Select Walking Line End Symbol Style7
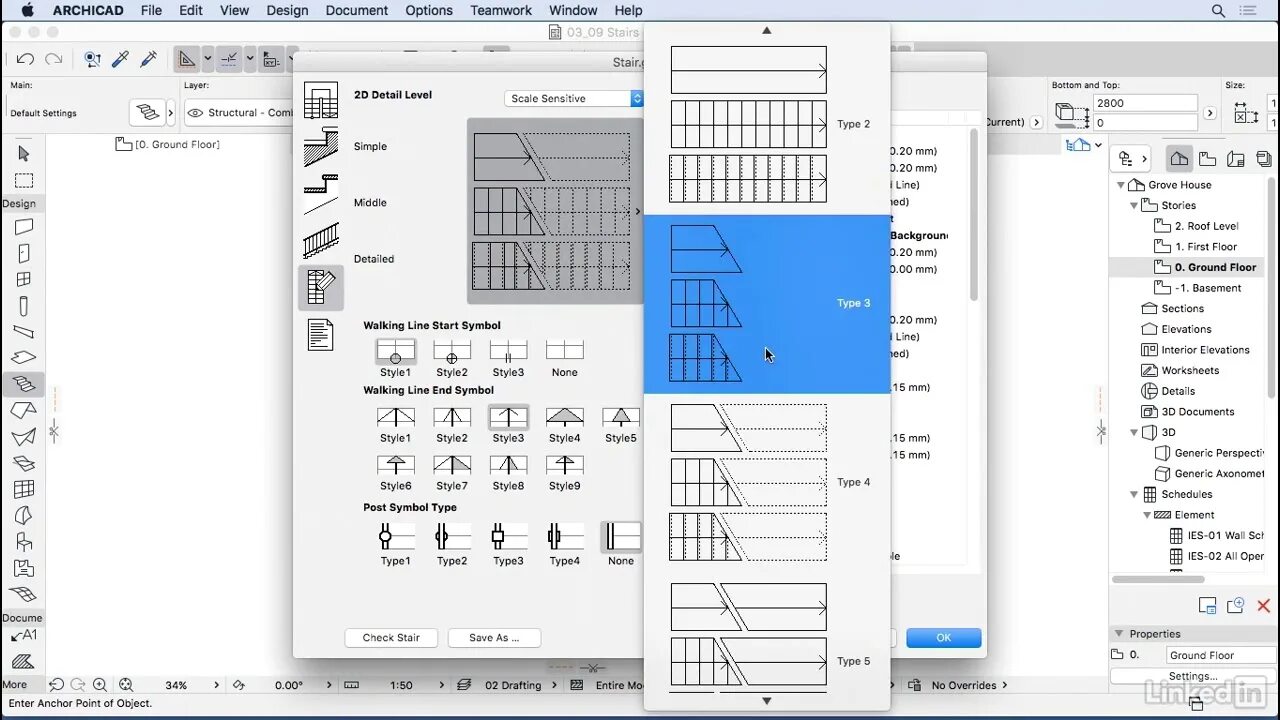Screen dimensions: 1280x720 (452, 472)
